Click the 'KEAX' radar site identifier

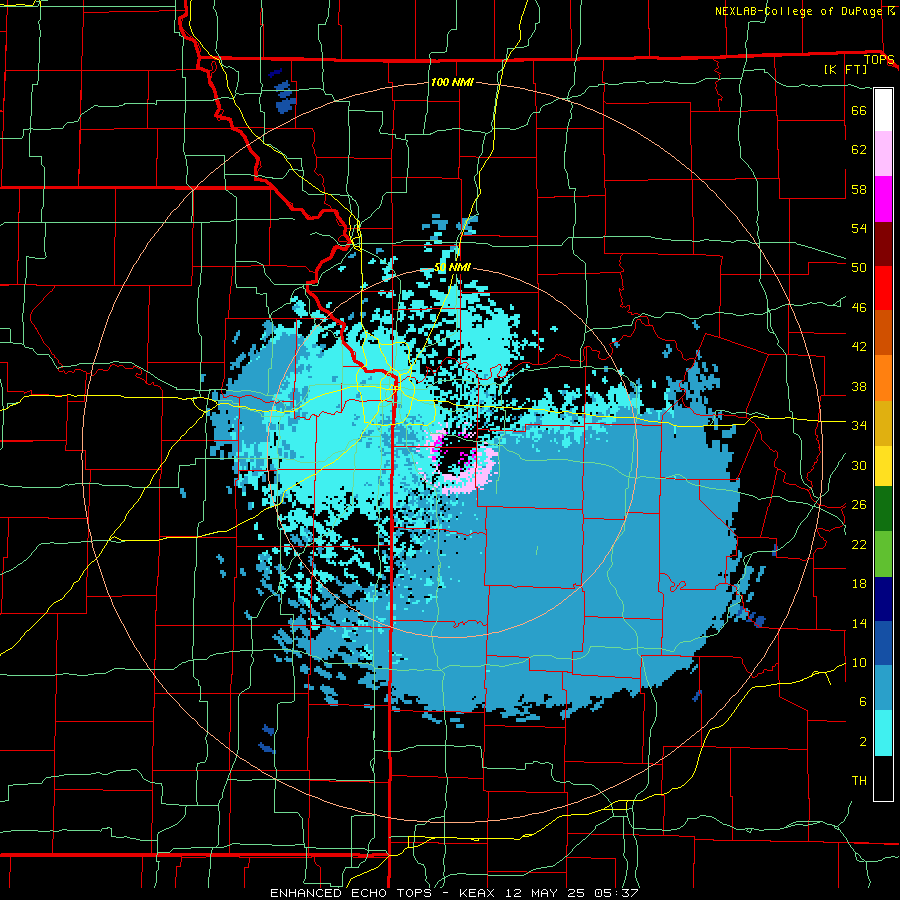tap(479, 893)
